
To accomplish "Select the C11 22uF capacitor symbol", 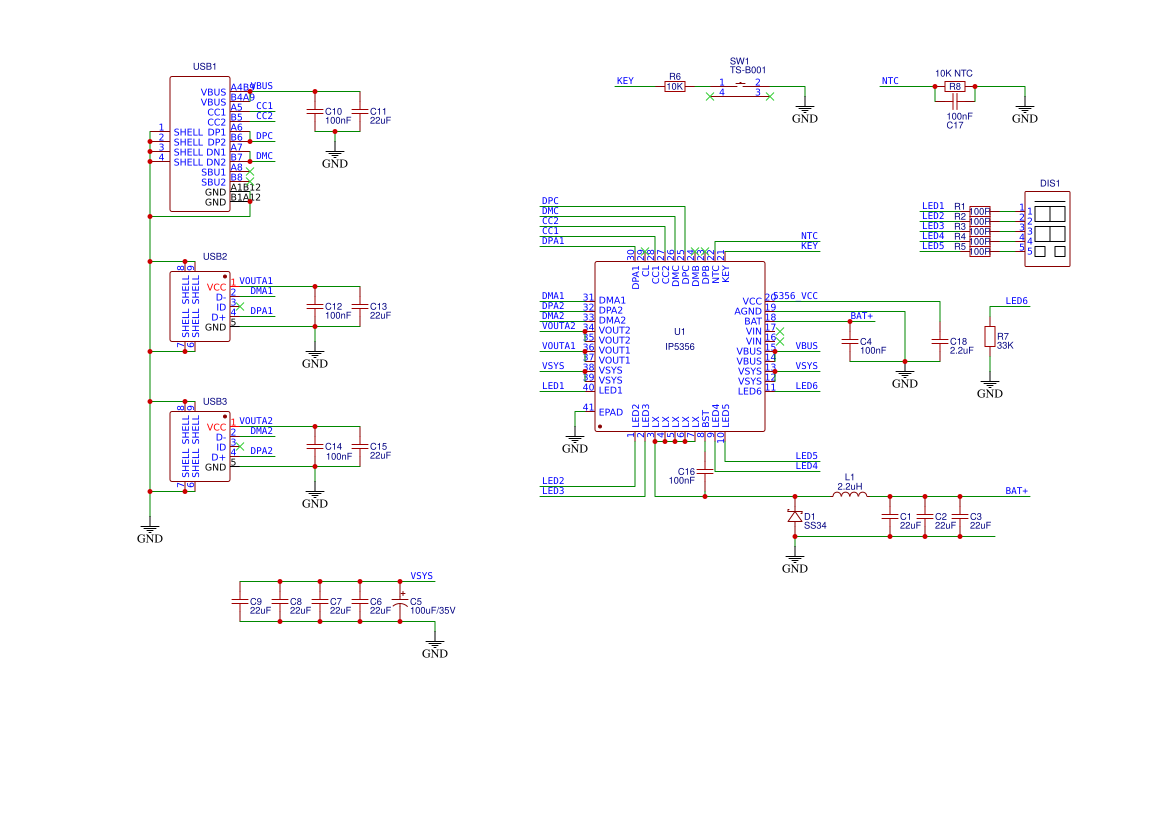I will point(360,112).
